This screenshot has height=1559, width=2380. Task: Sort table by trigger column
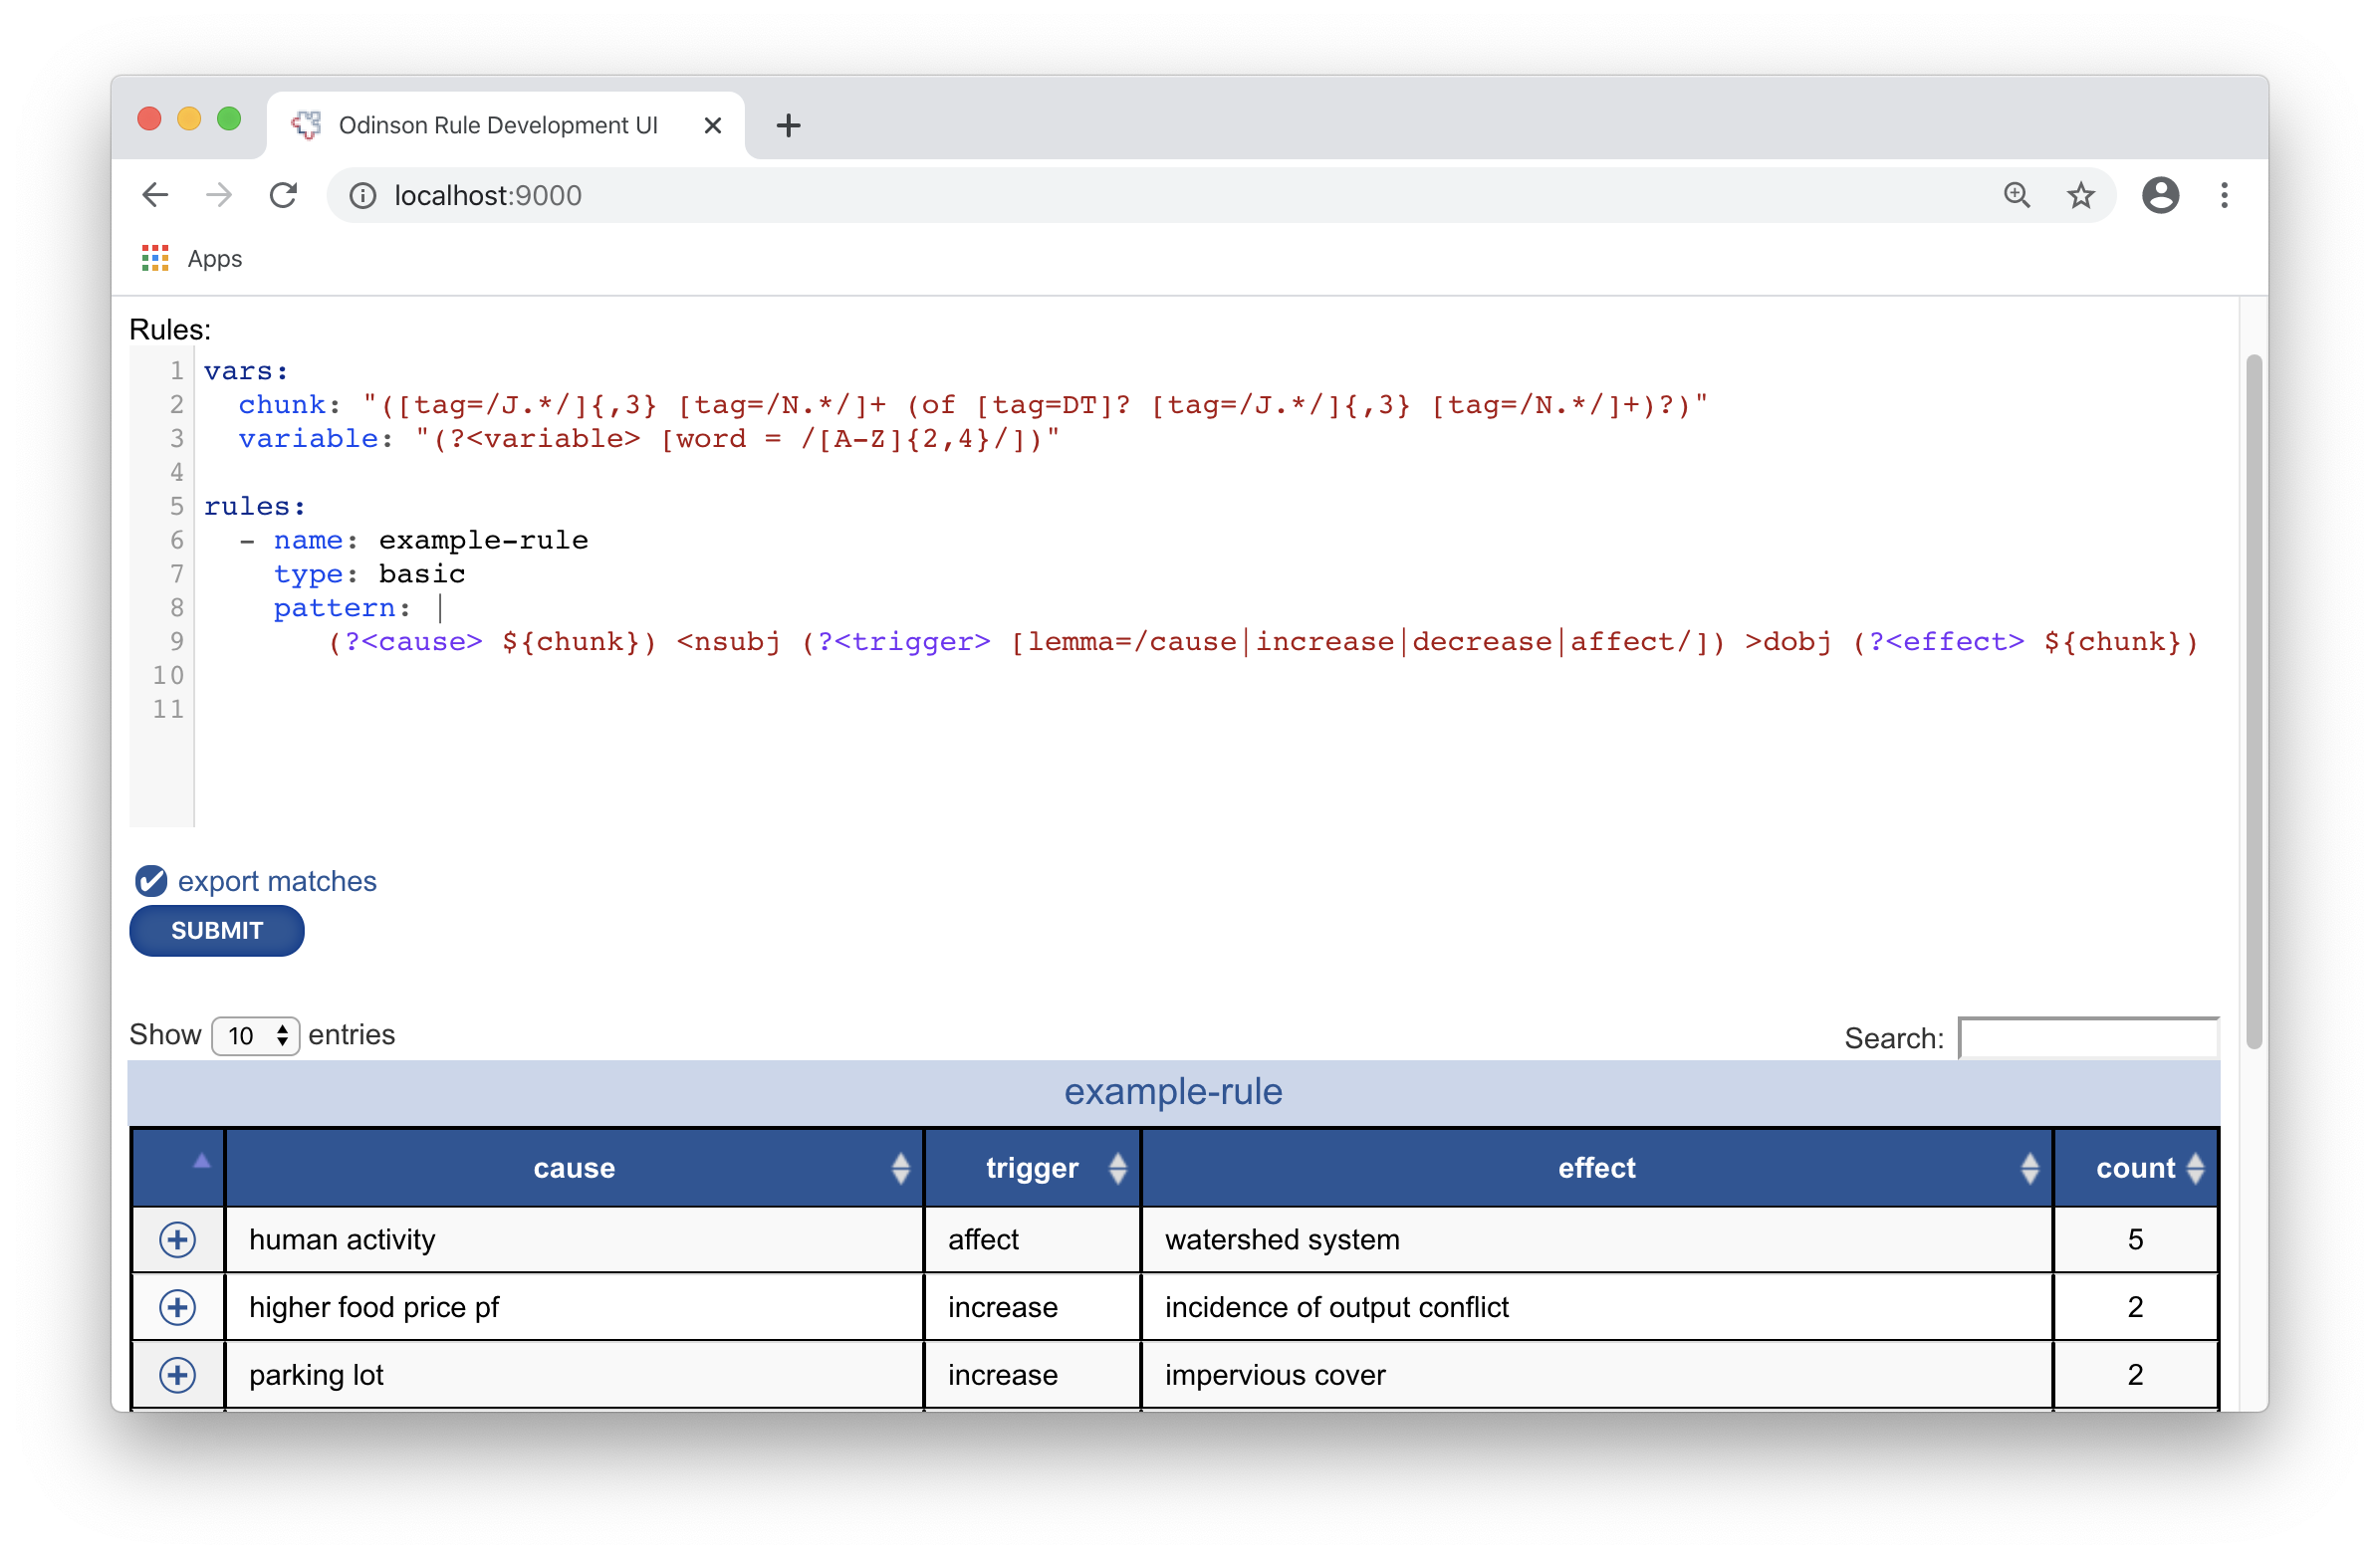click(1032, 1168)
